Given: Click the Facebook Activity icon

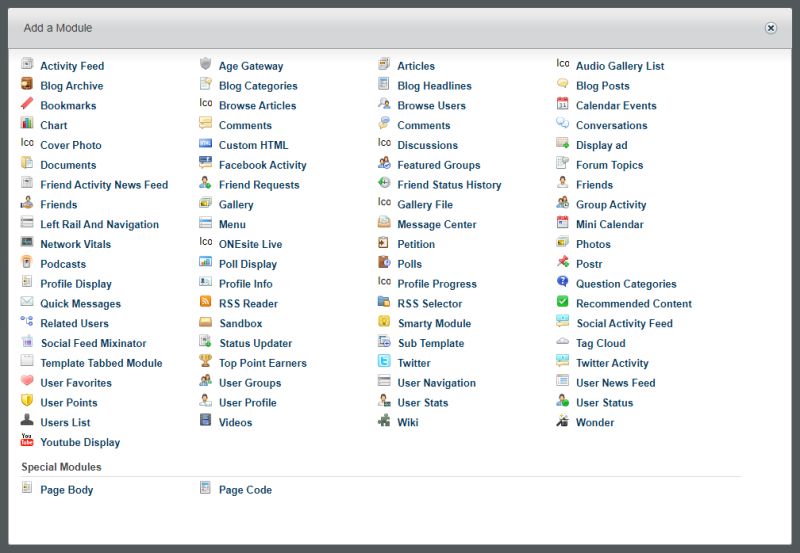Looking at the screenshot, I should coord(206,163).
